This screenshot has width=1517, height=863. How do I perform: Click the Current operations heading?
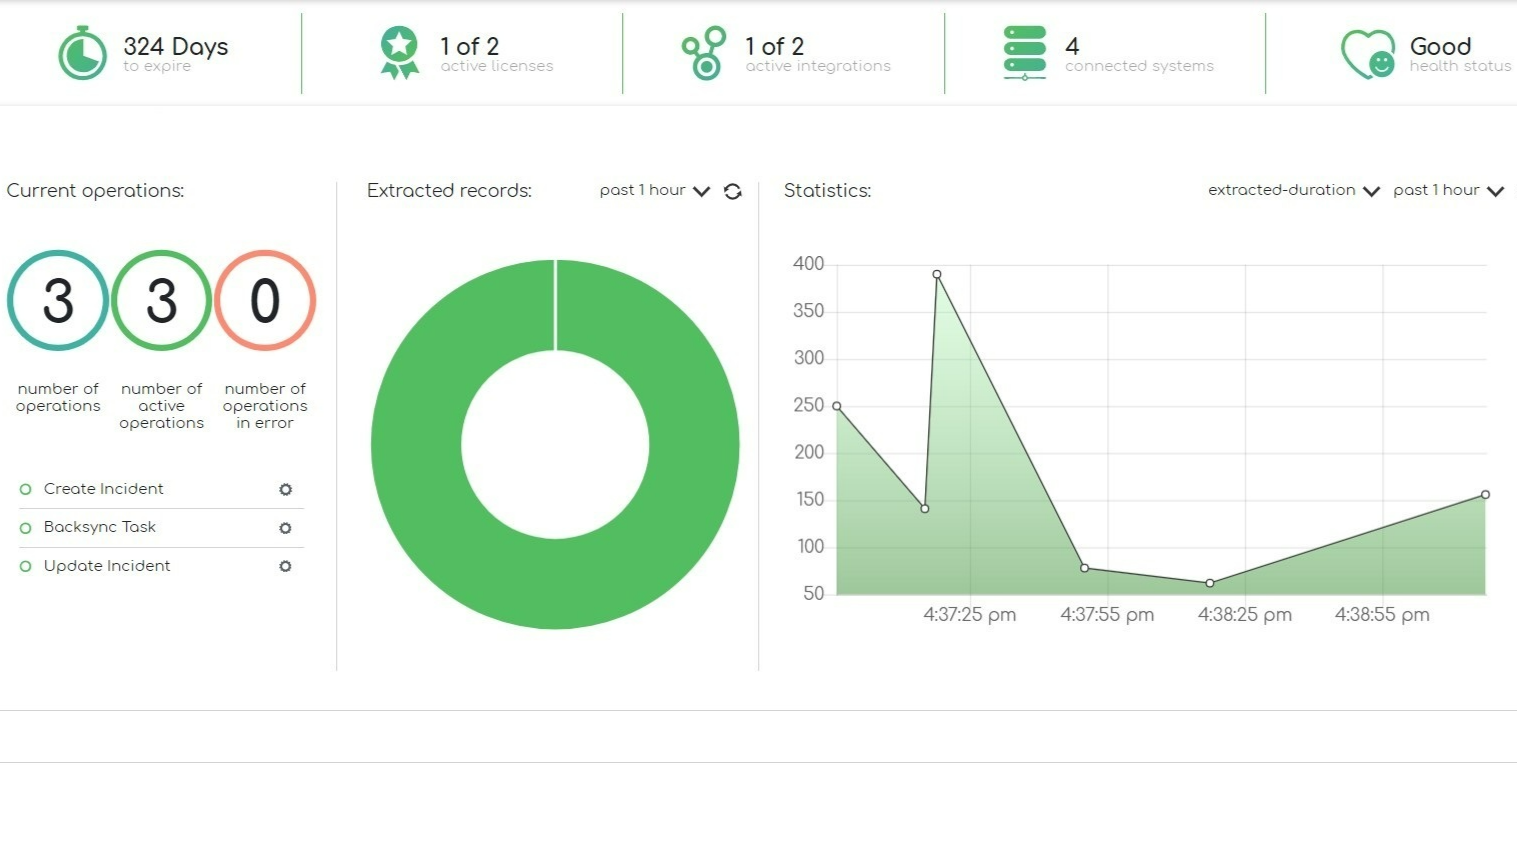[96, 190]
